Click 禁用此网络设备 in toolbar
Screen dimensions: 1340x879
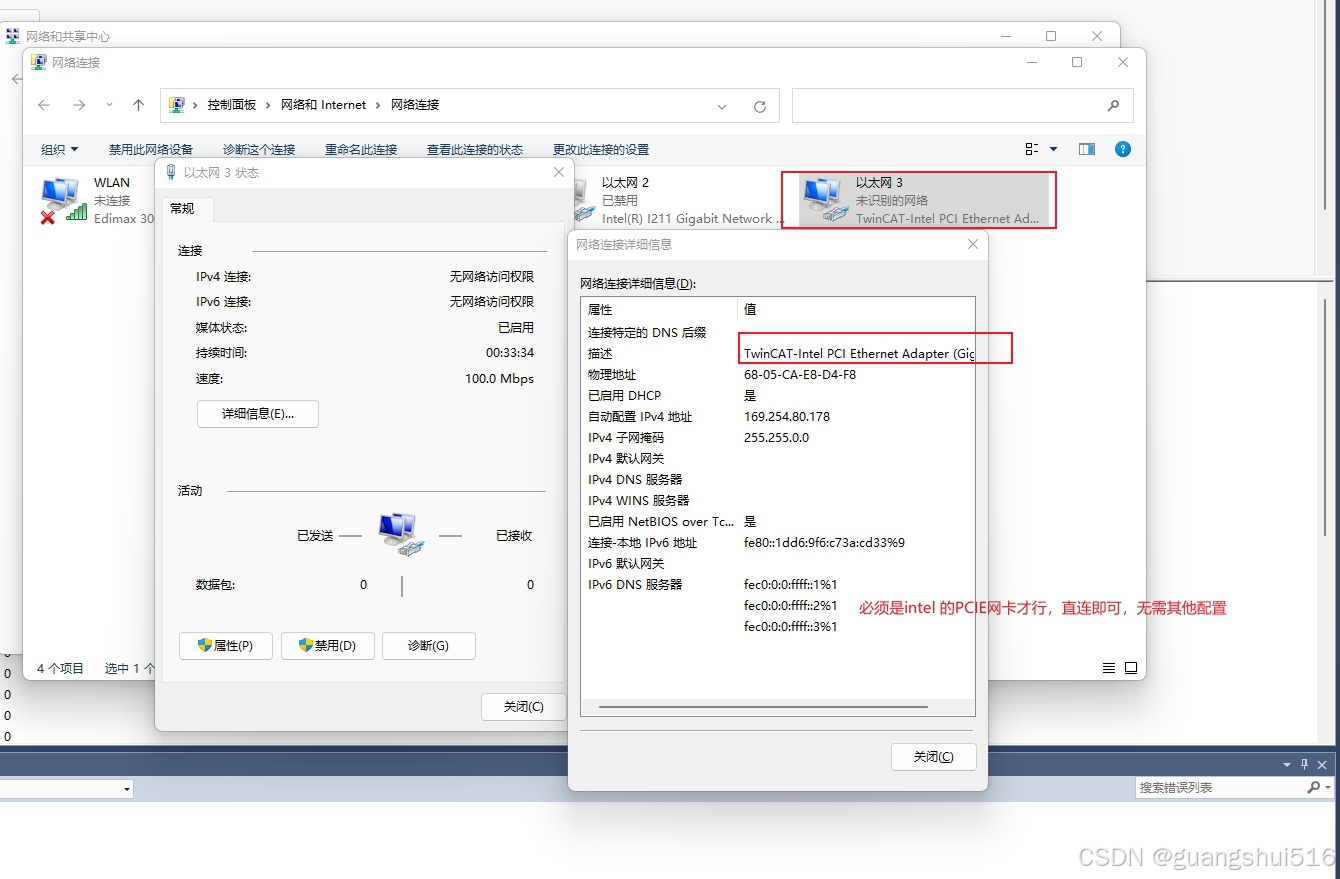coord(150,149)
